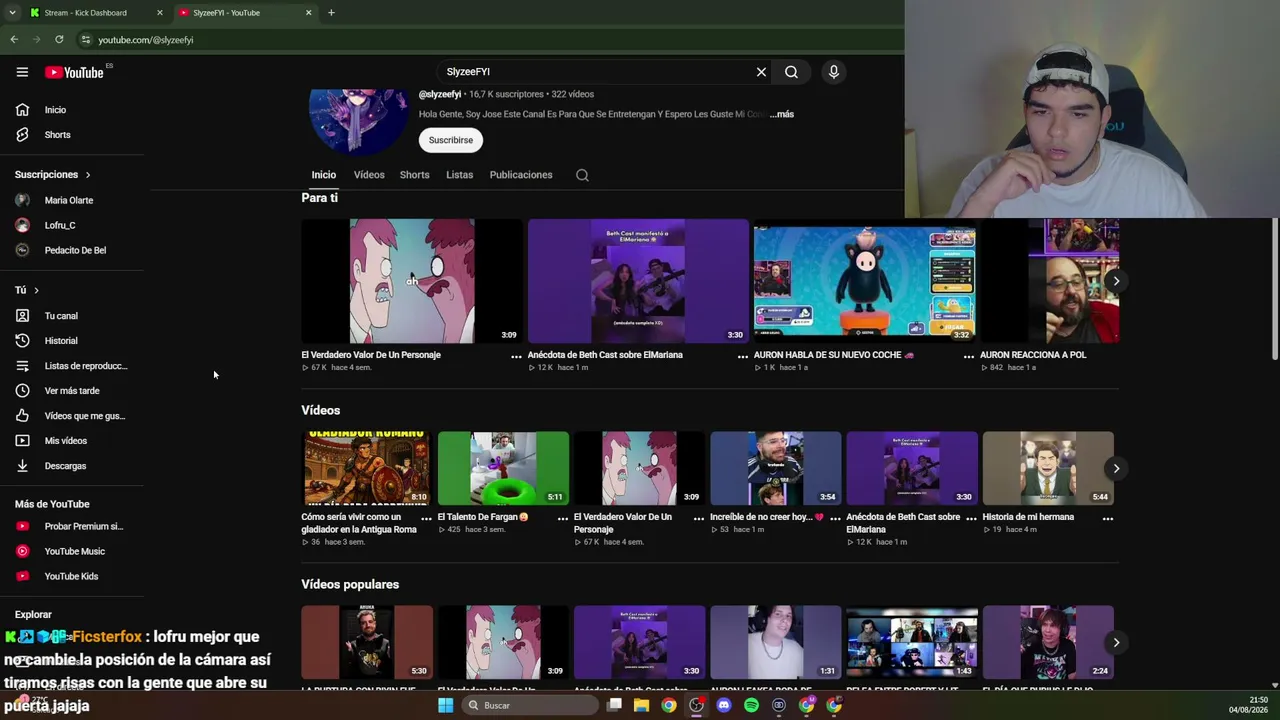Open options for Increíble de no creer hoy
The height and width of the screenshot is (720, 1280).
(835, 518)
